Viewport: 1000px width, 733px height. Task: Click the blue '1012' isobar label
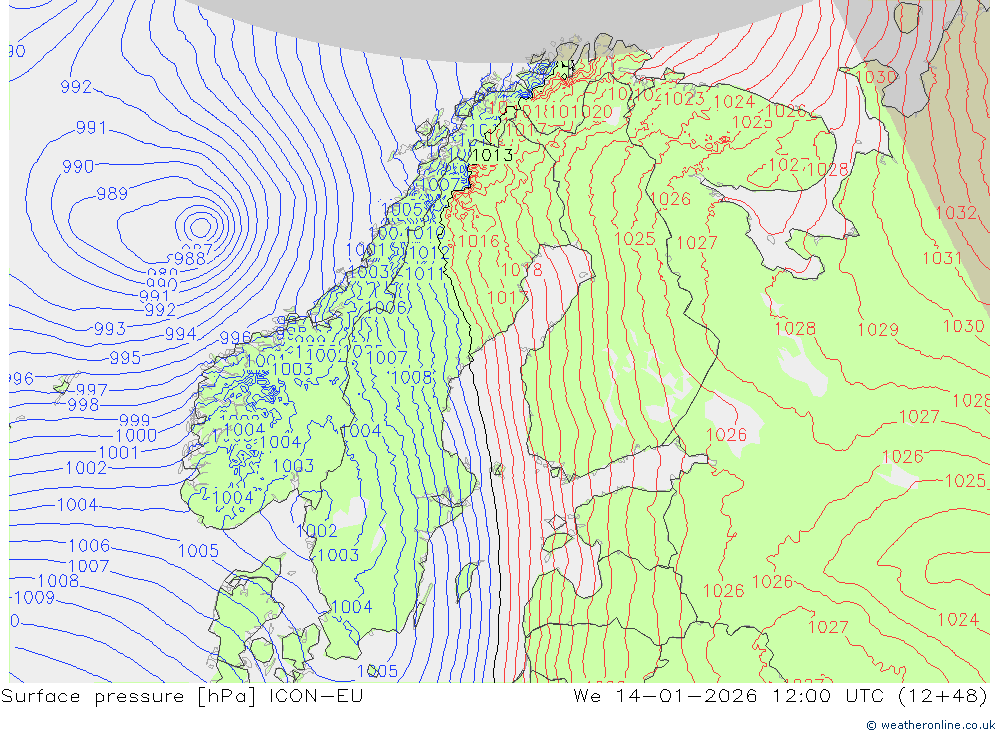[x=429, y=253]
